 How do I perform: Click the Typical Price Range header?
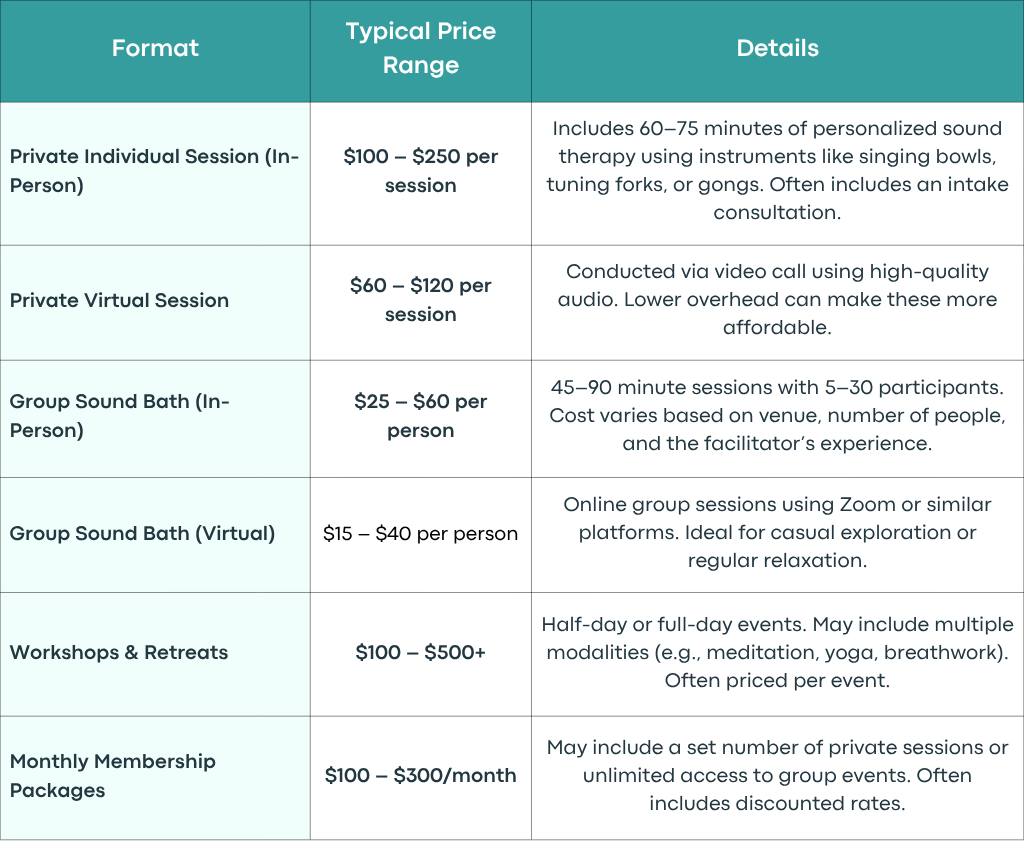(x=421, y=48)
